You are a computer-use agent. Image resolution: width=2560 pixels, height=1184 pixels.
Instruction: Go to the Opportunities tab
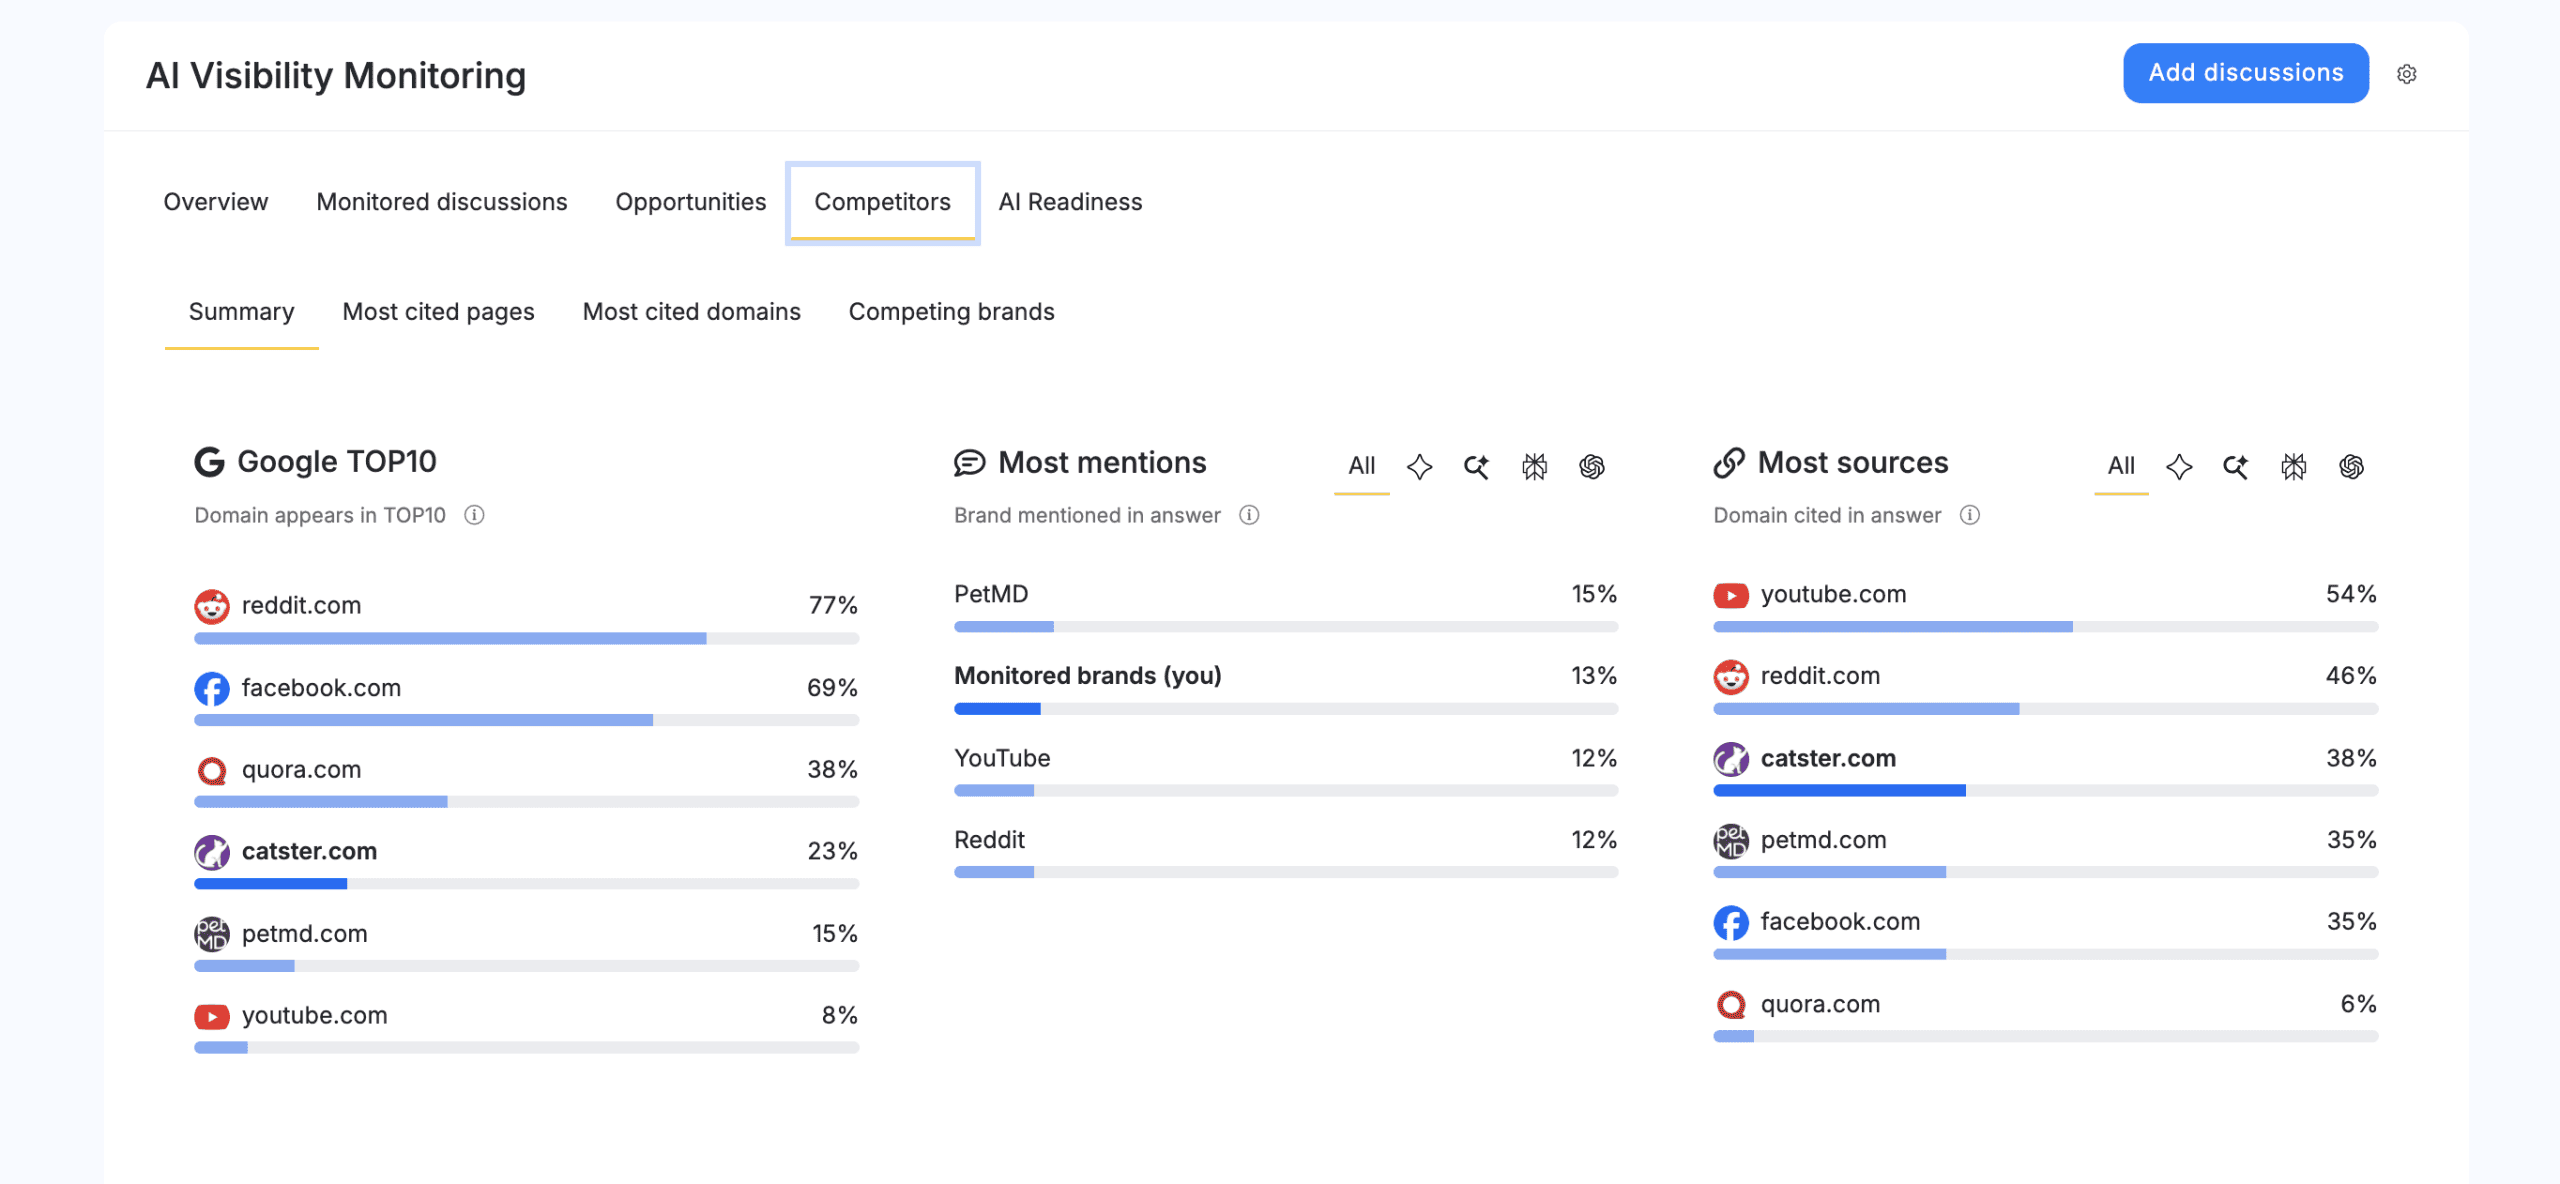(691, 202)
